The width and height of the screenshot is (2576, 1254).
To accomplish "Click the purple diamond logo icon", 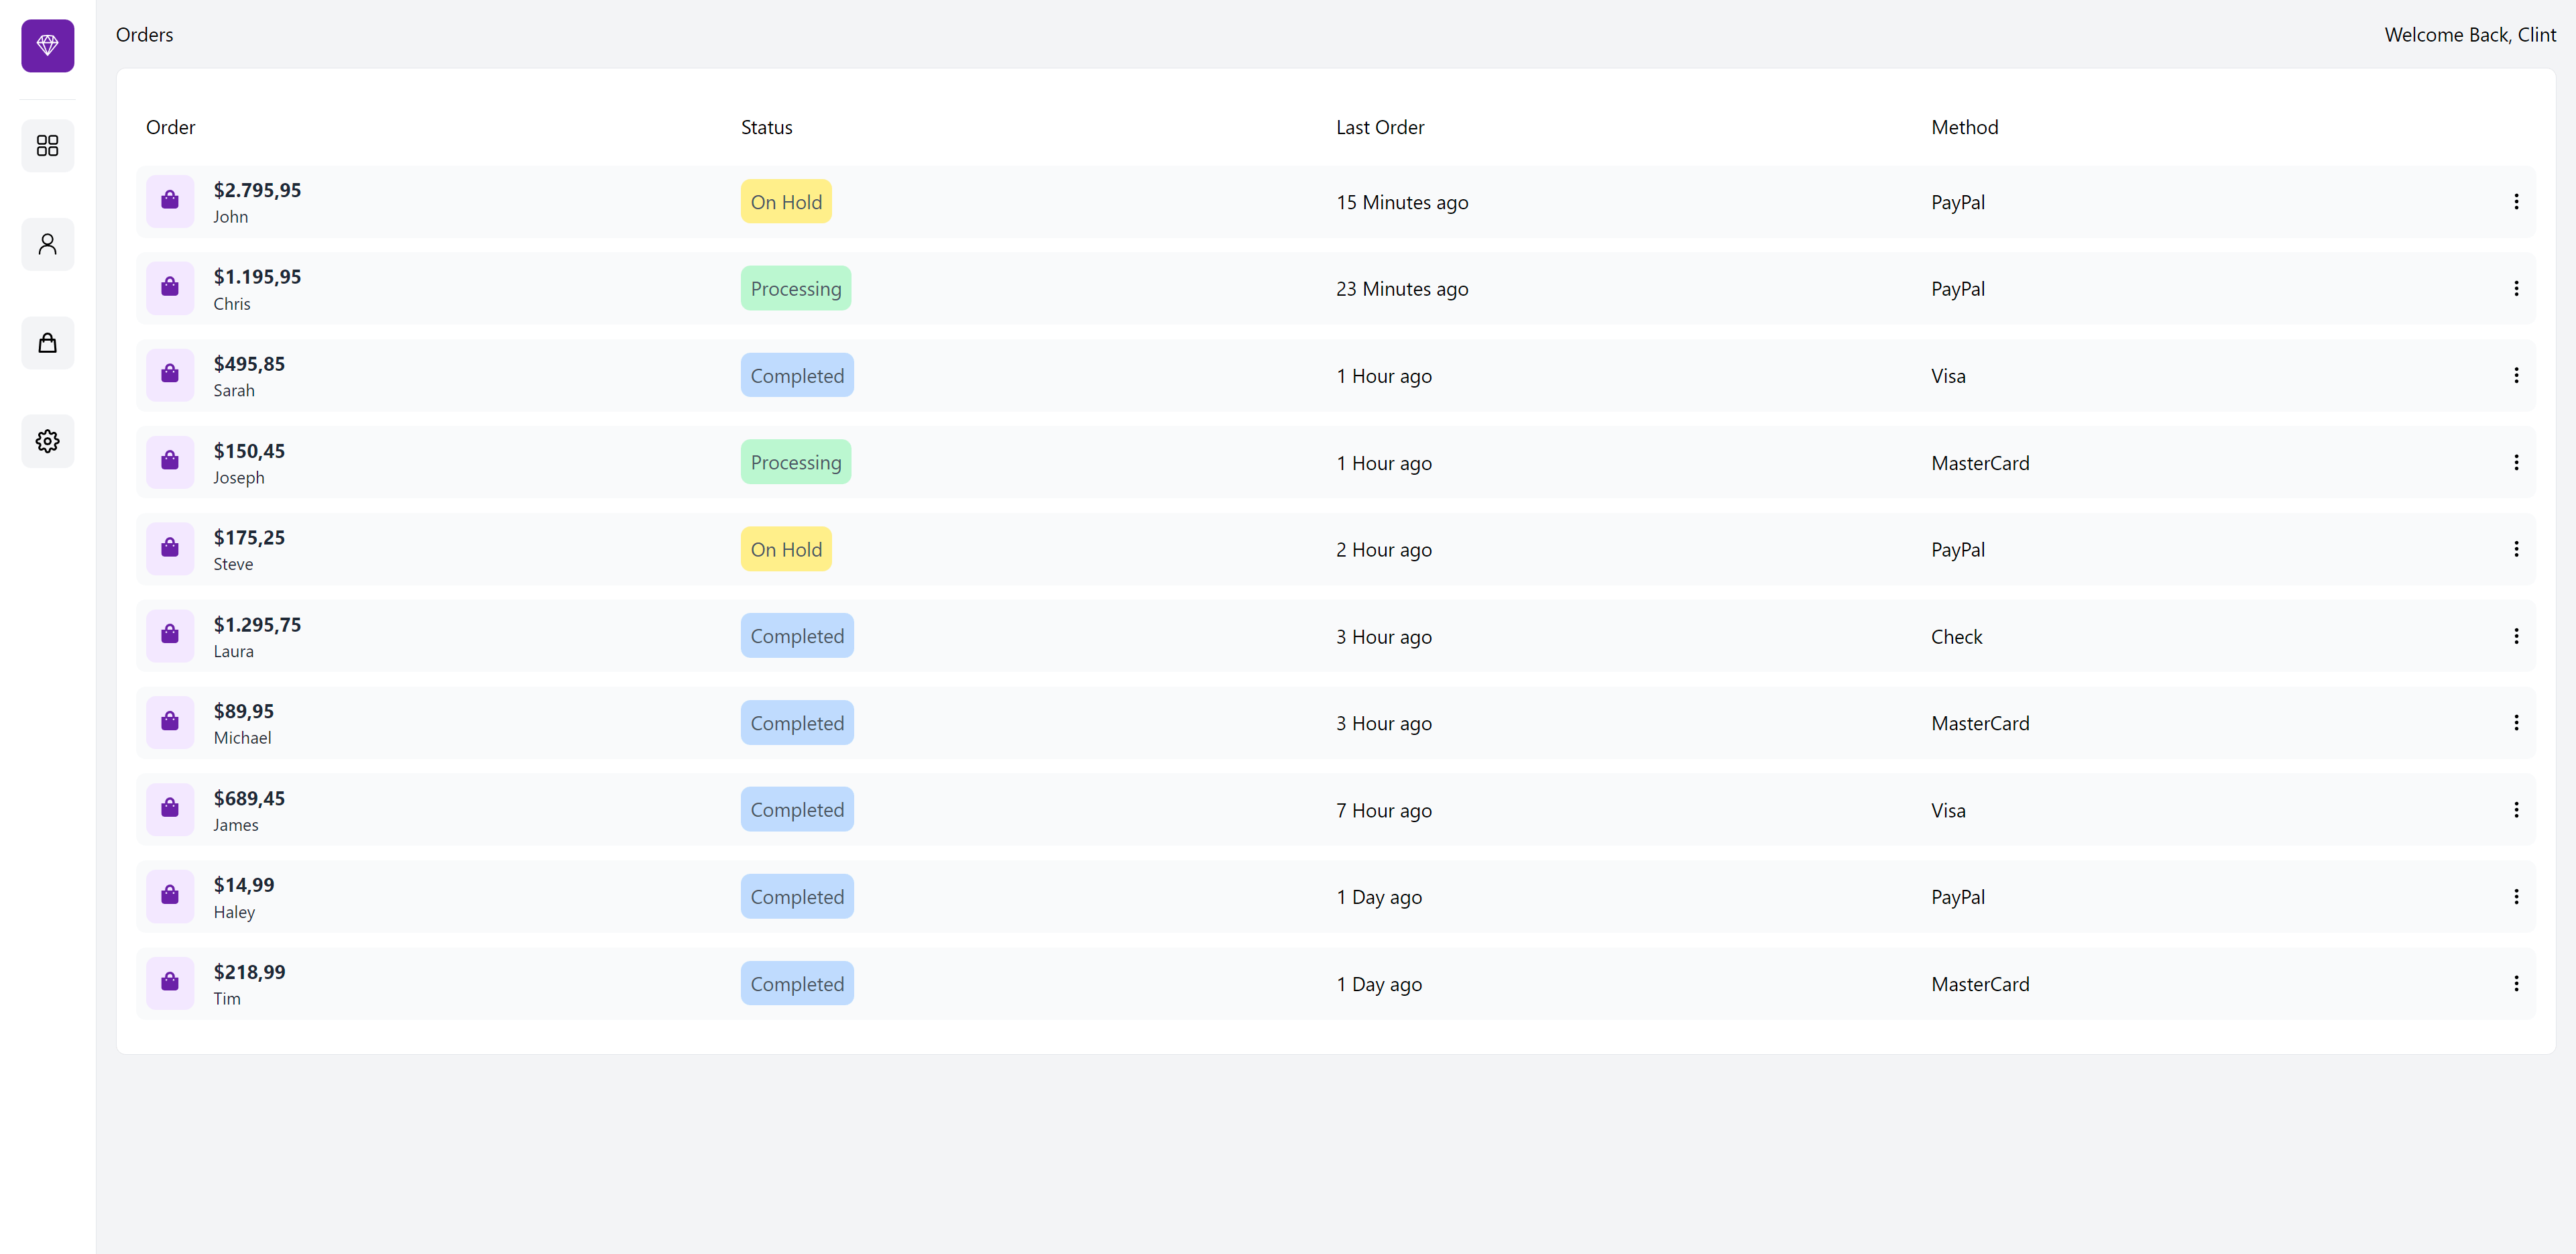I will [x=47, y=46].
